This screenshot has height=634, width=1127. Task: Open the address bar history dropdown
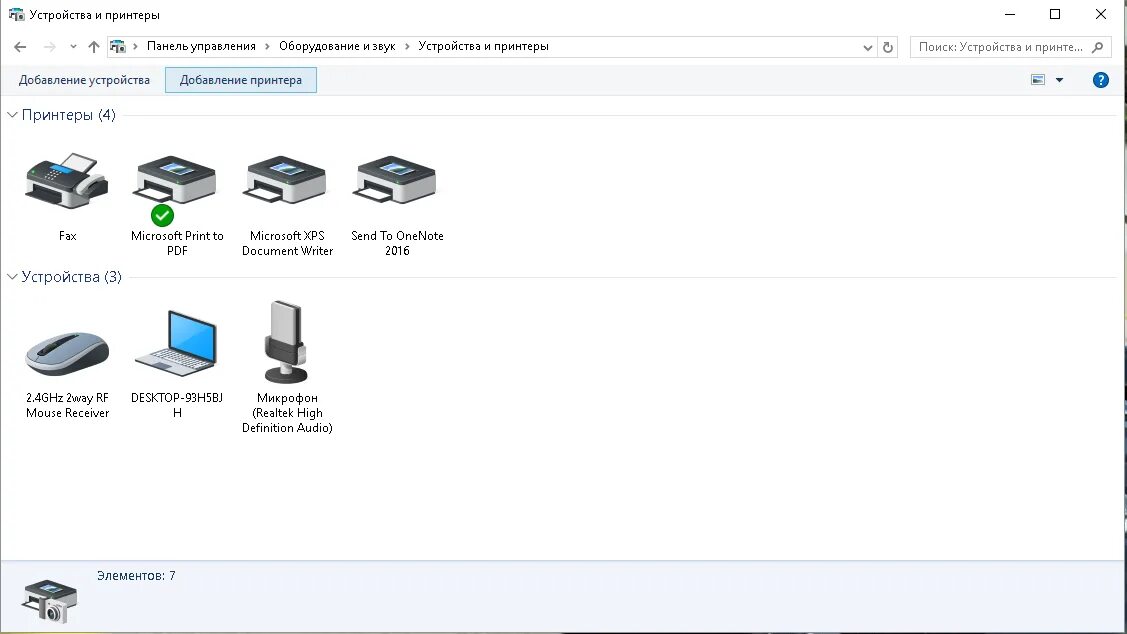[x=868, y=47]
